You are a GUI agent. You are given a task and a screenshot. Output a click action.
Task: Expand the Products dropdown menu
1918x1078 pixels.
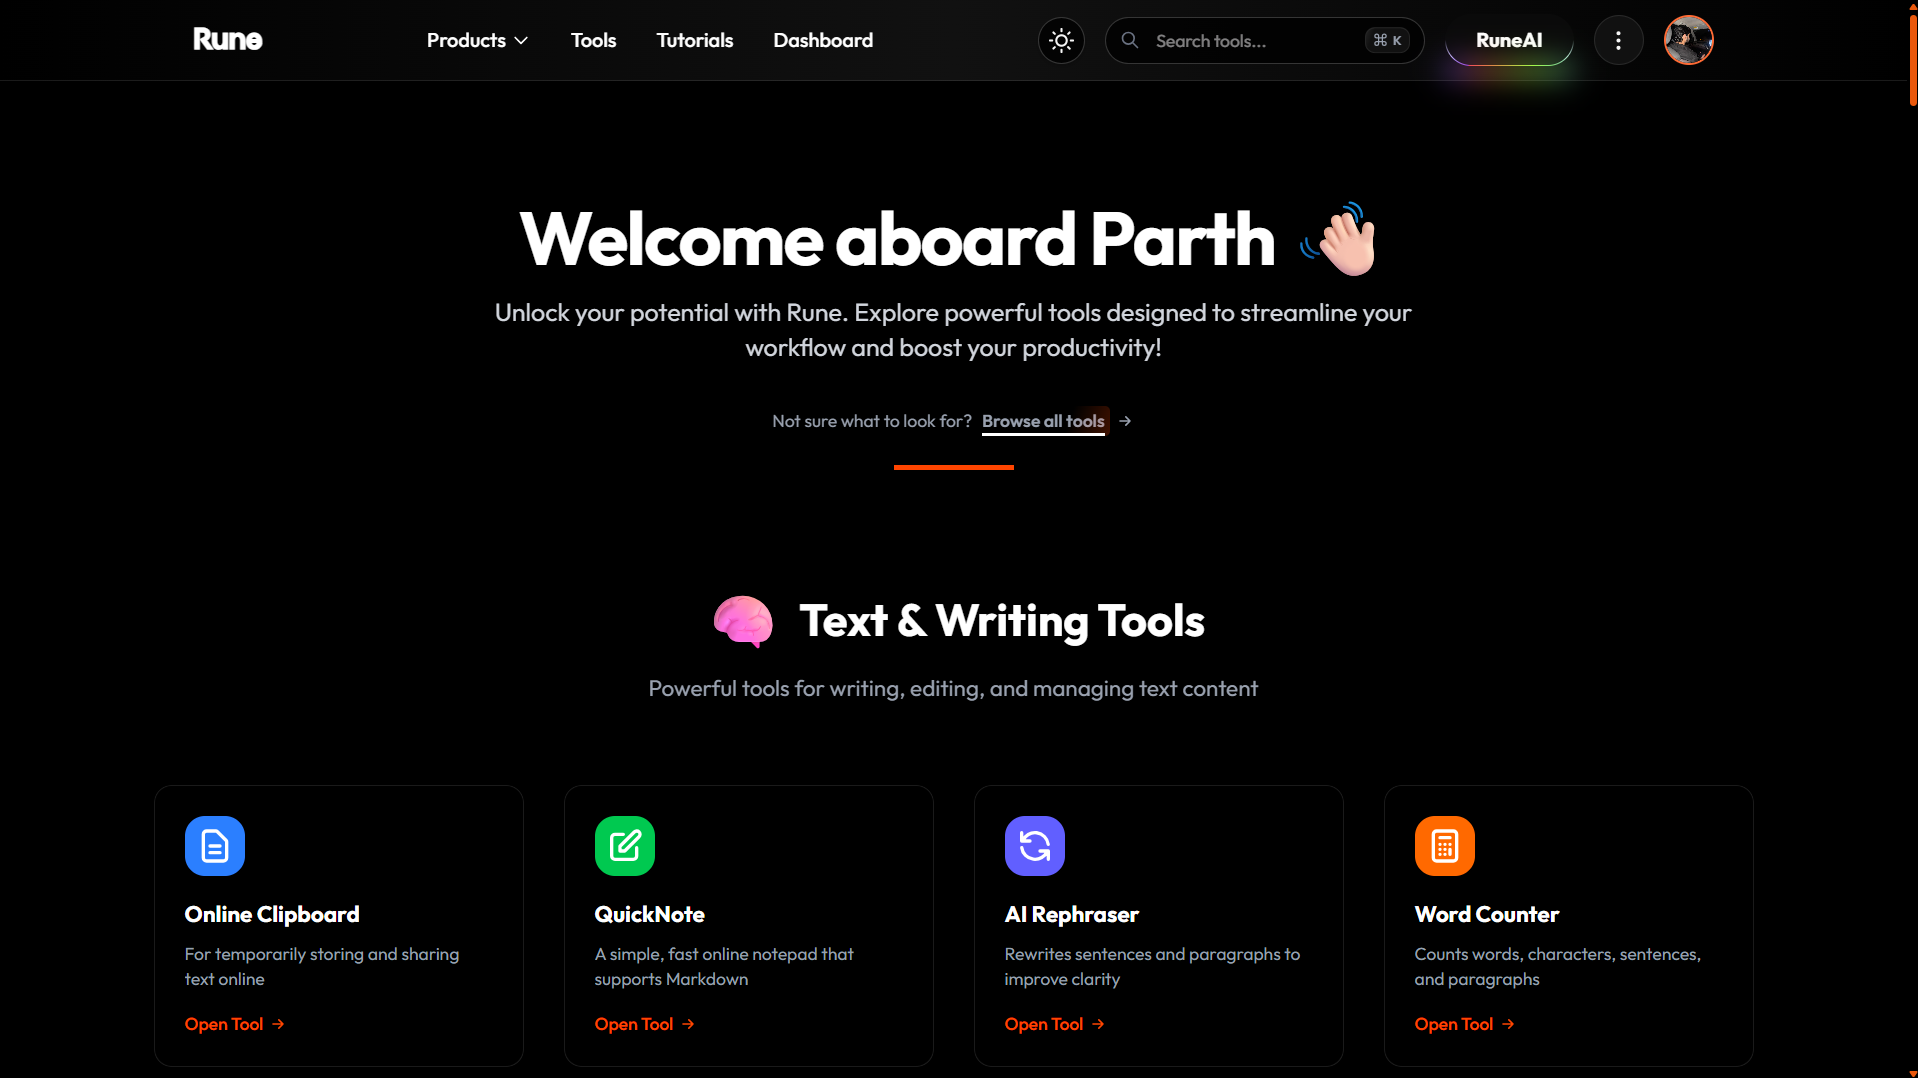point(477,41)
